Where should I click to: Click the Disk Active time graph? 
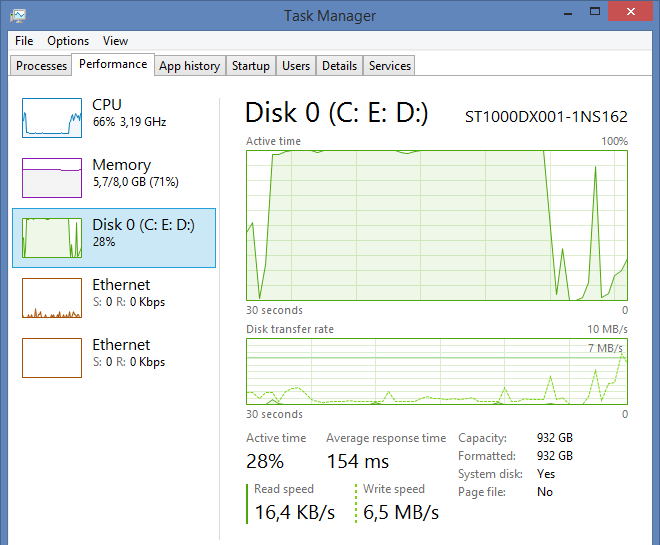pos(436,225)
